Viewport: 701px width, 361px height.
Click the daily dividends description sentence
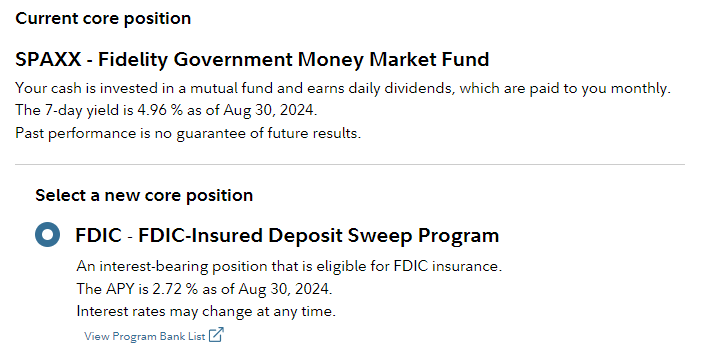(343, 89)
